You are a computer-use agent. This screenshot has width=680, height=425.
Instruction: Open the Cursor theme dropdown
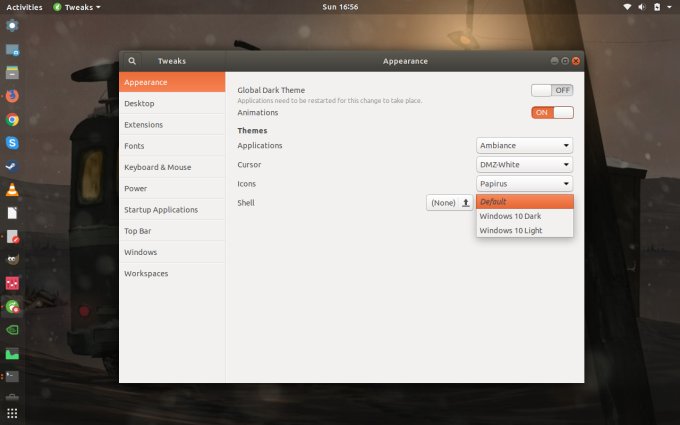(x=525, y=165)
